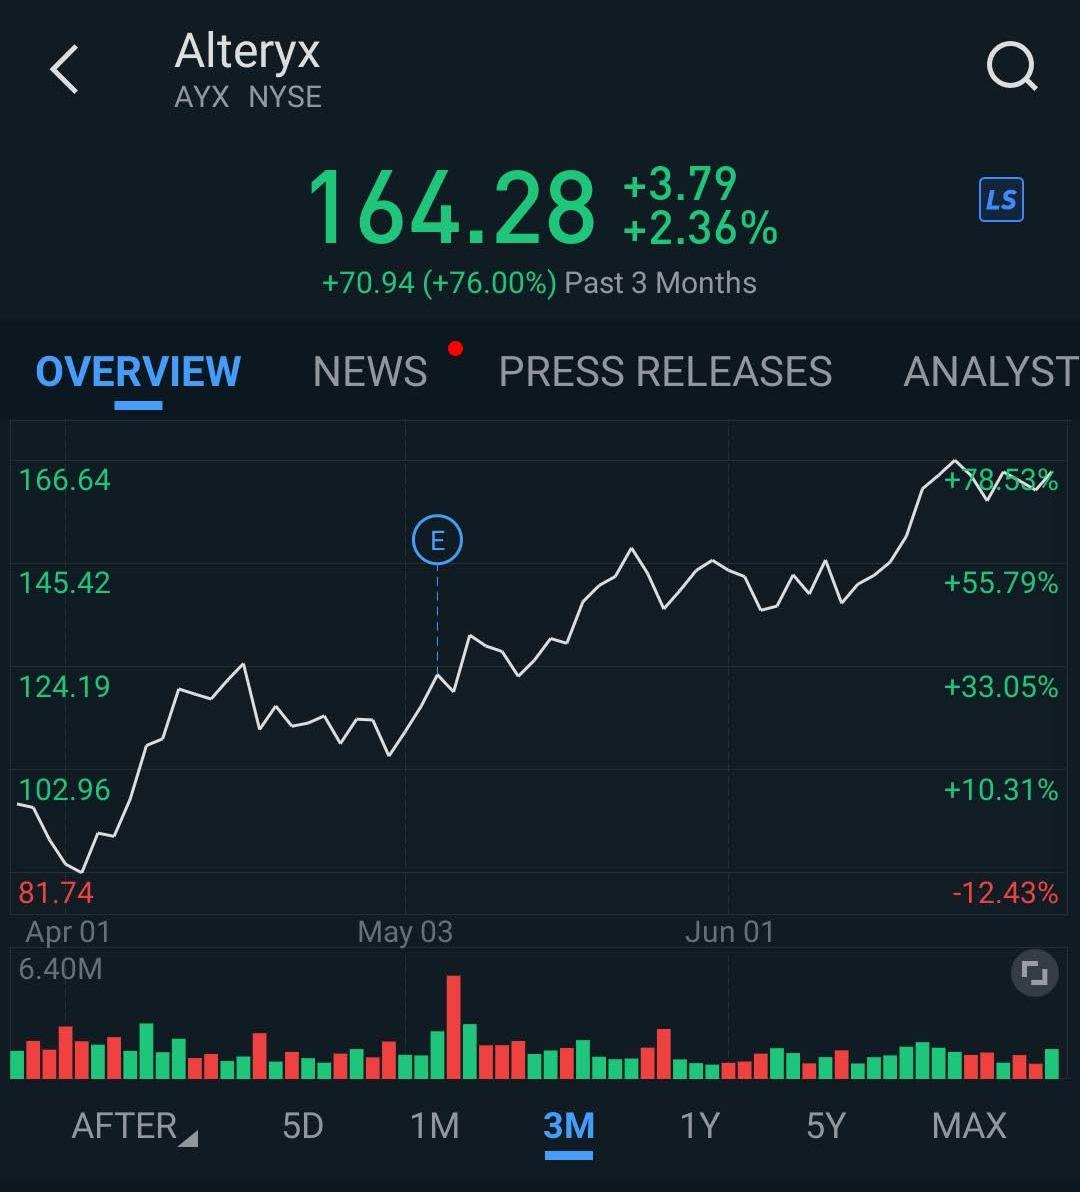Tap the 102.96 axis label

tap(65, 790)
